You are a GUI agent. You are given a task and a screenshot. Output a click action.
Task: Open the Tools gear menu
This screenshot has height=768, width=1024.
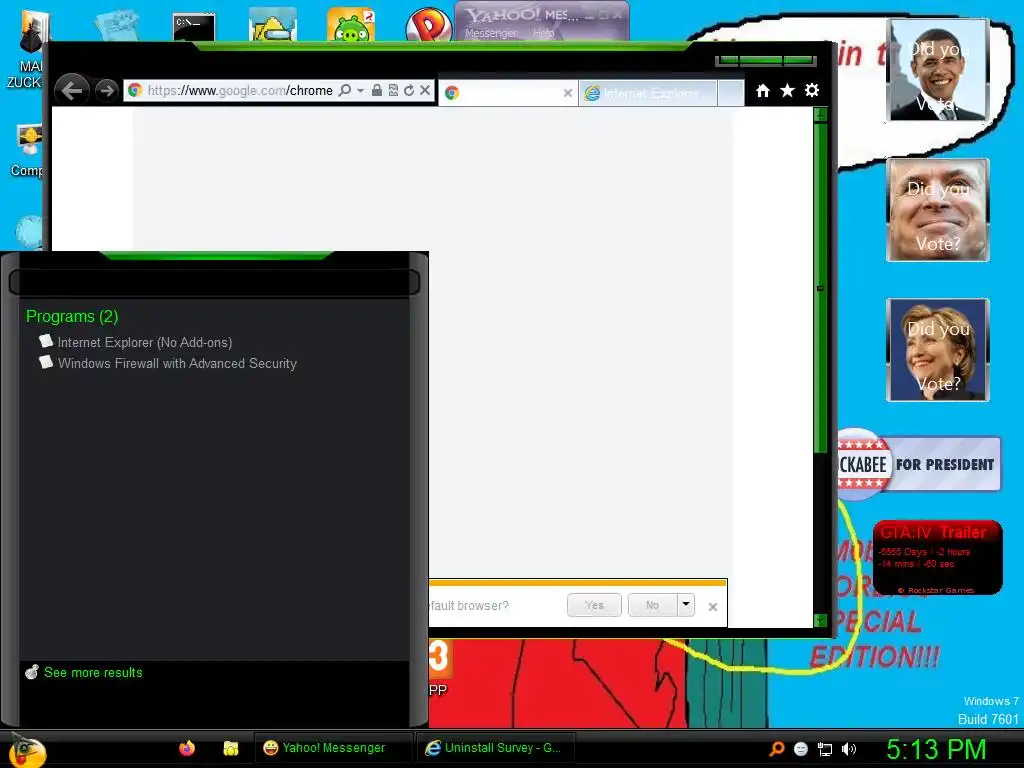(x=812, y=90)
